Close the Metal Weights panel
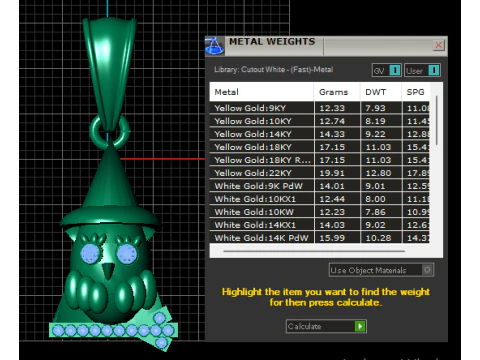 click(439, 45)
